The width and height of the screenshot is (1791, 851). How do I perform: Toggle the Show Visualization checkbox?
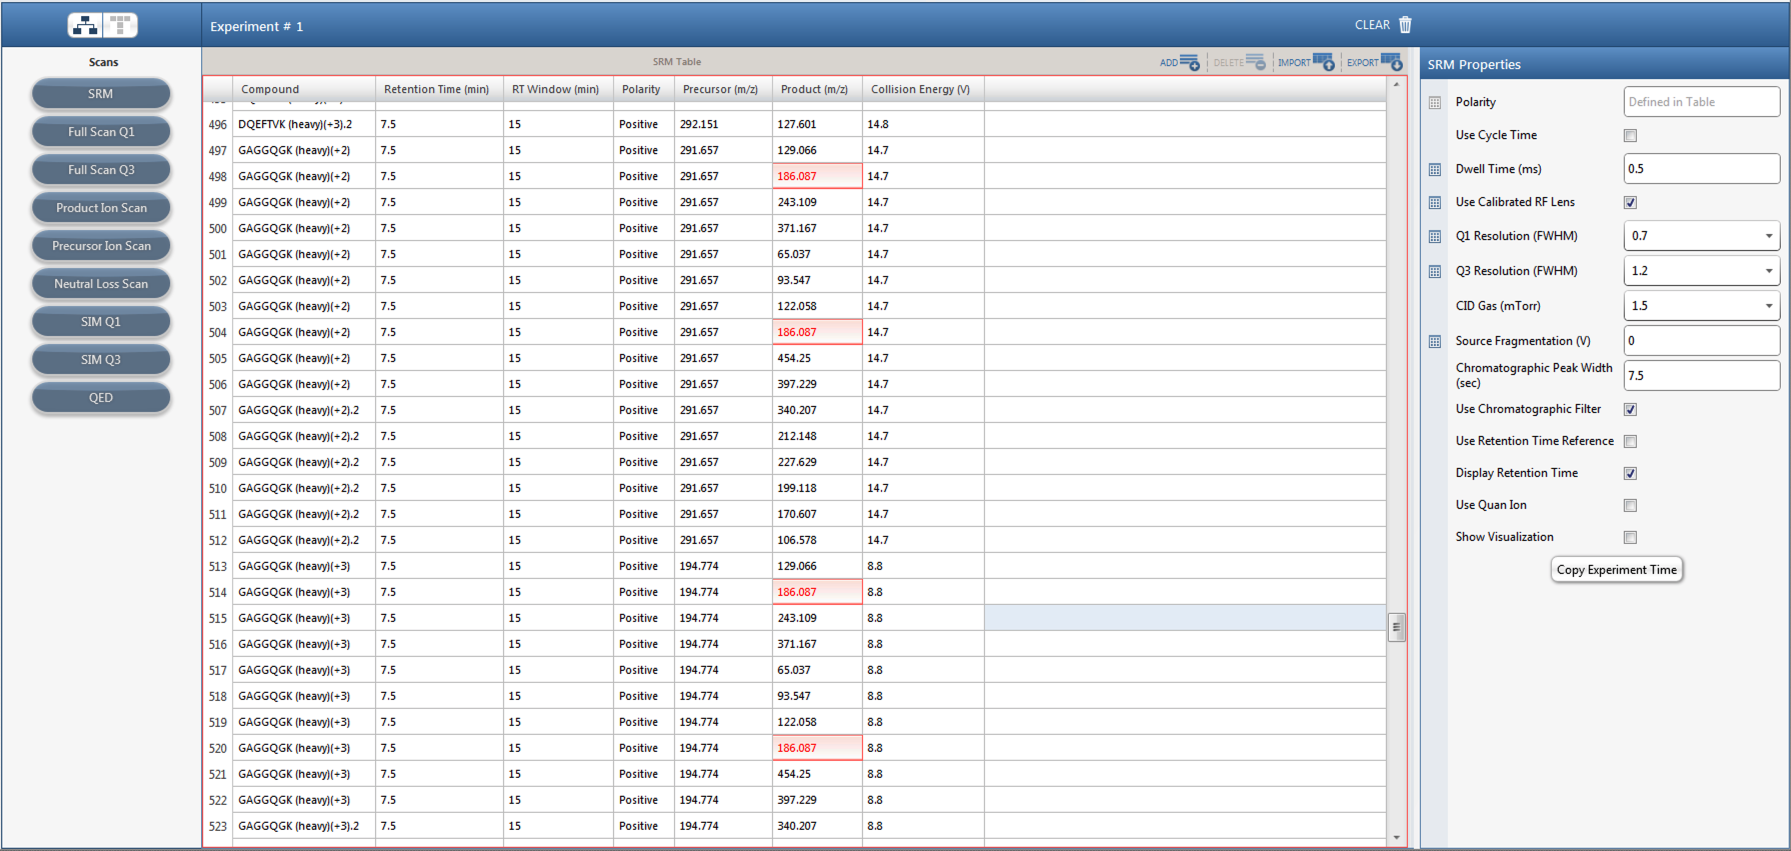pos(1630,538)
